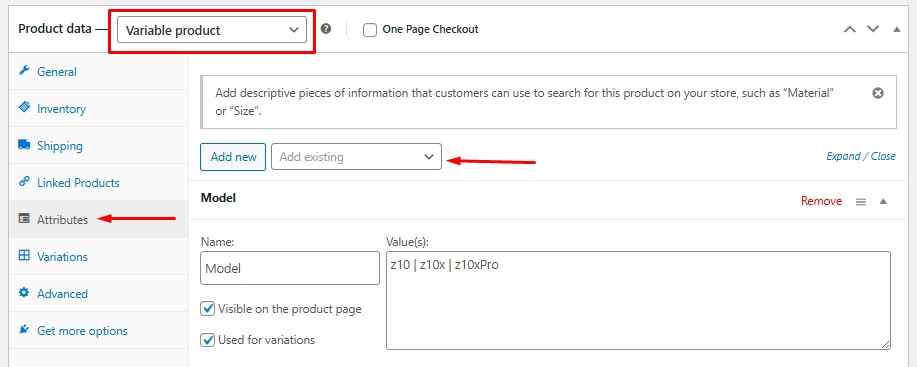917x367 pixels.
Task: Dismiss the attributes info notice
Action: click(878, 93)
